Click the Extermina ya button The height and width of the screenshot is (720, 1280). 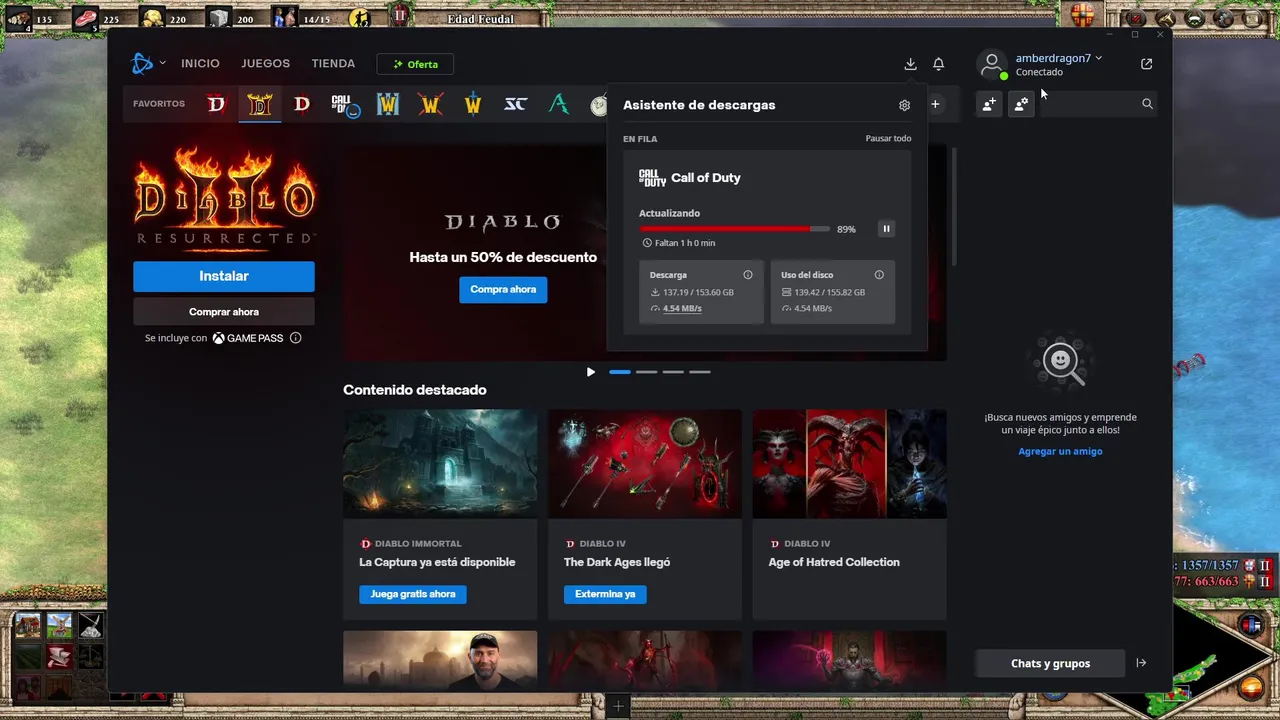605,594
